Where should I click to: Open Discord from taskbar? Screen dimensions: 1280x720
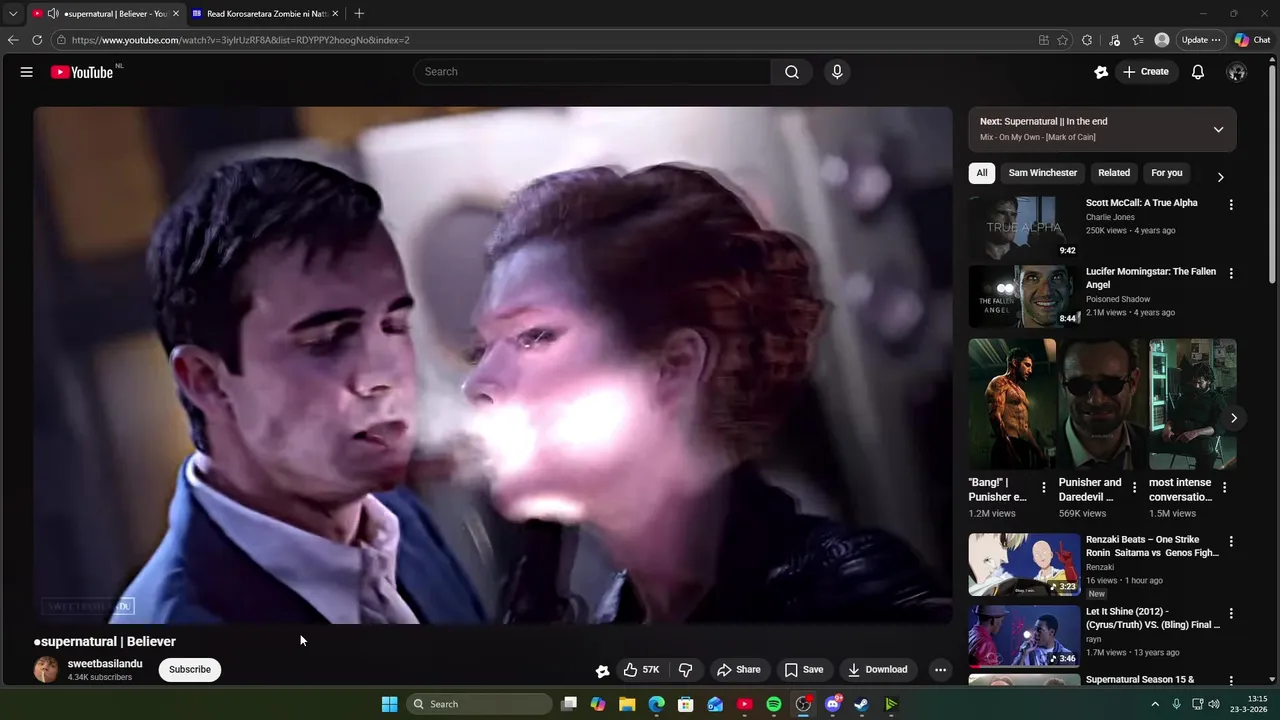(x=833, y=704)
